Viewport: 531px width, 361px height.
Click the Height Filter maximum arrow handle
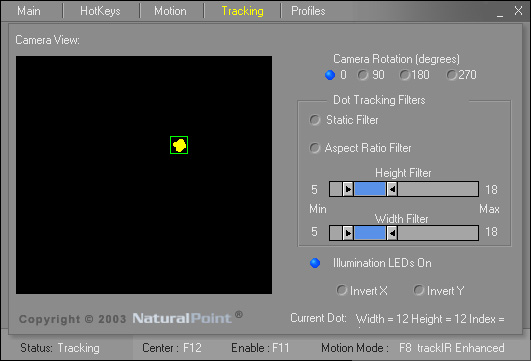(392, 189)
